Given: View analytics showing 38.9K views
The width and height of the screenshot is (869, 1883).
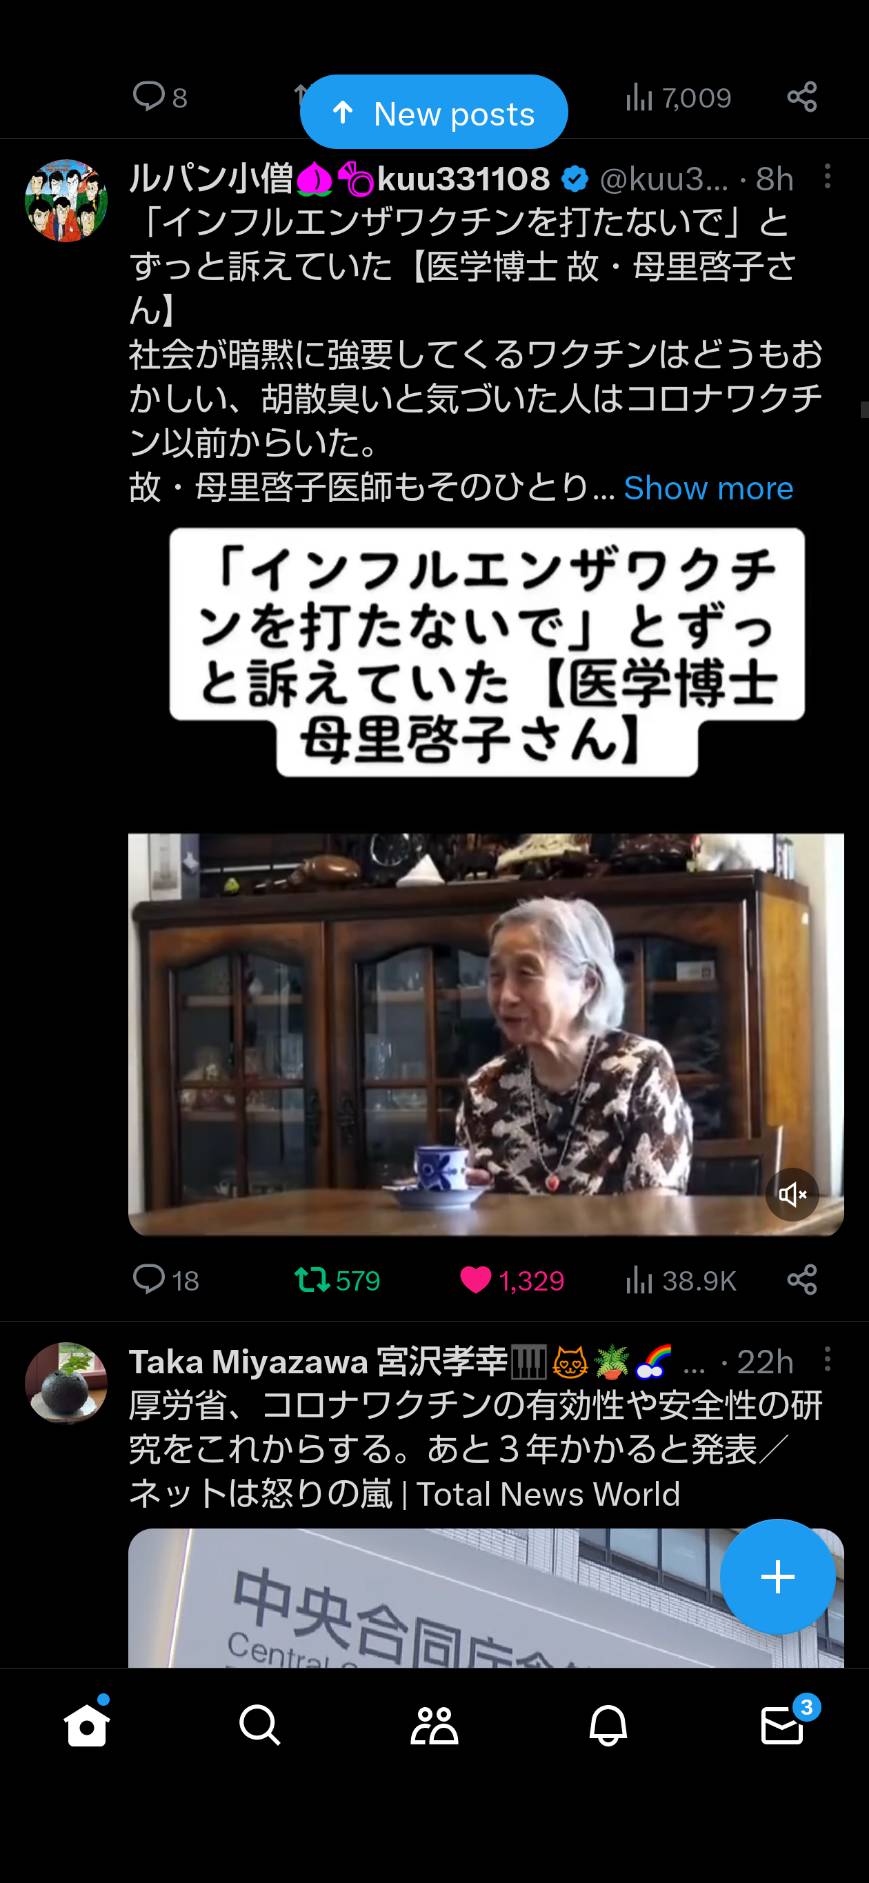Looking at the screenshot, I should 681,1280.
